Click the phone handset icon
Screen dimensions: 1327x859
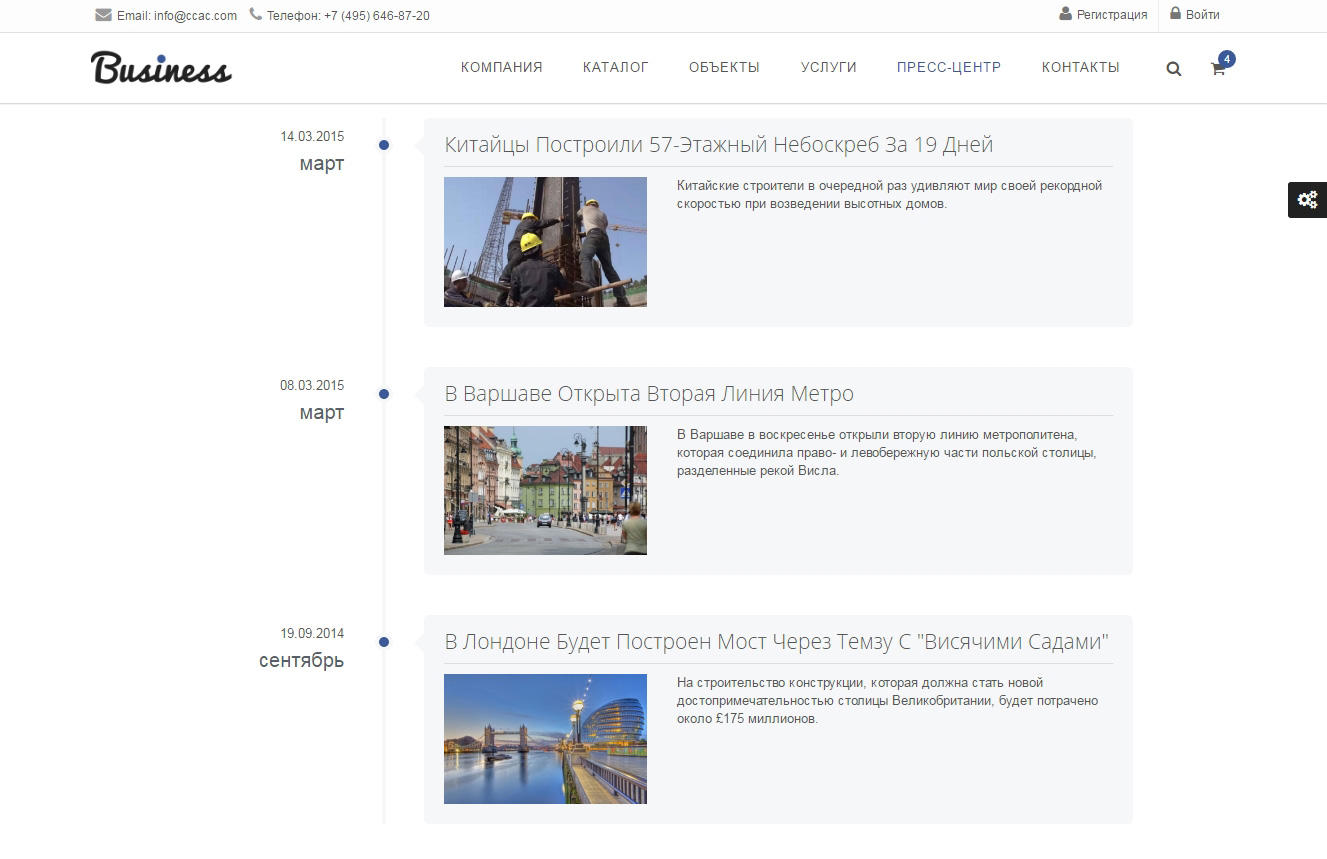pos(256,15)
